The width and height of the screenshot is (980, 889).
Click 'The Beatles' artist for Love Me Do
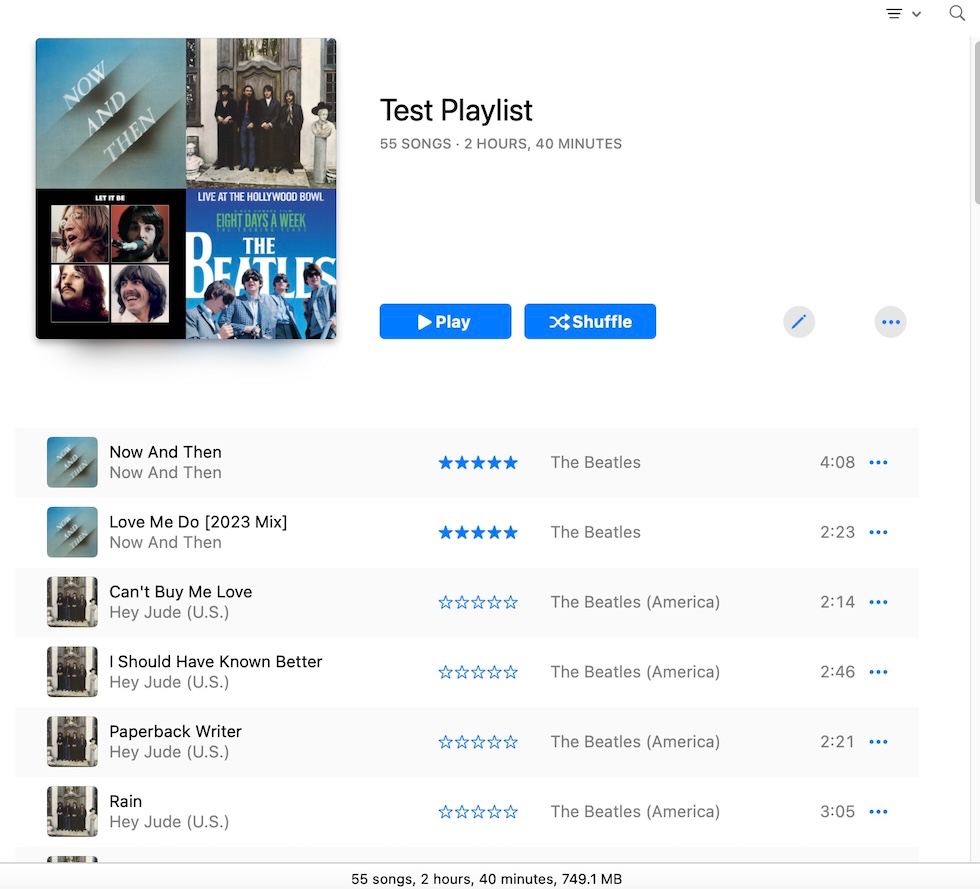(x=595, y=533)
